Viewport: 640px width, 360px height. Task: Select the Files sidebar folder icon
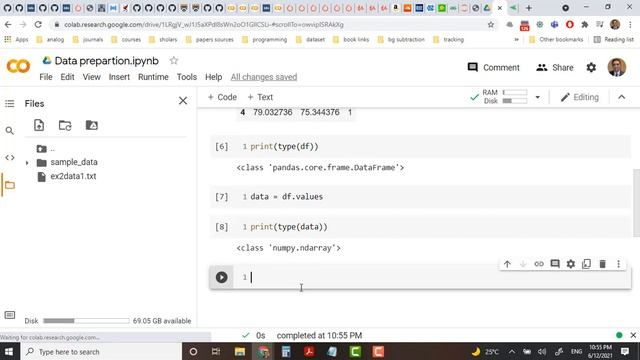[9, 185]
